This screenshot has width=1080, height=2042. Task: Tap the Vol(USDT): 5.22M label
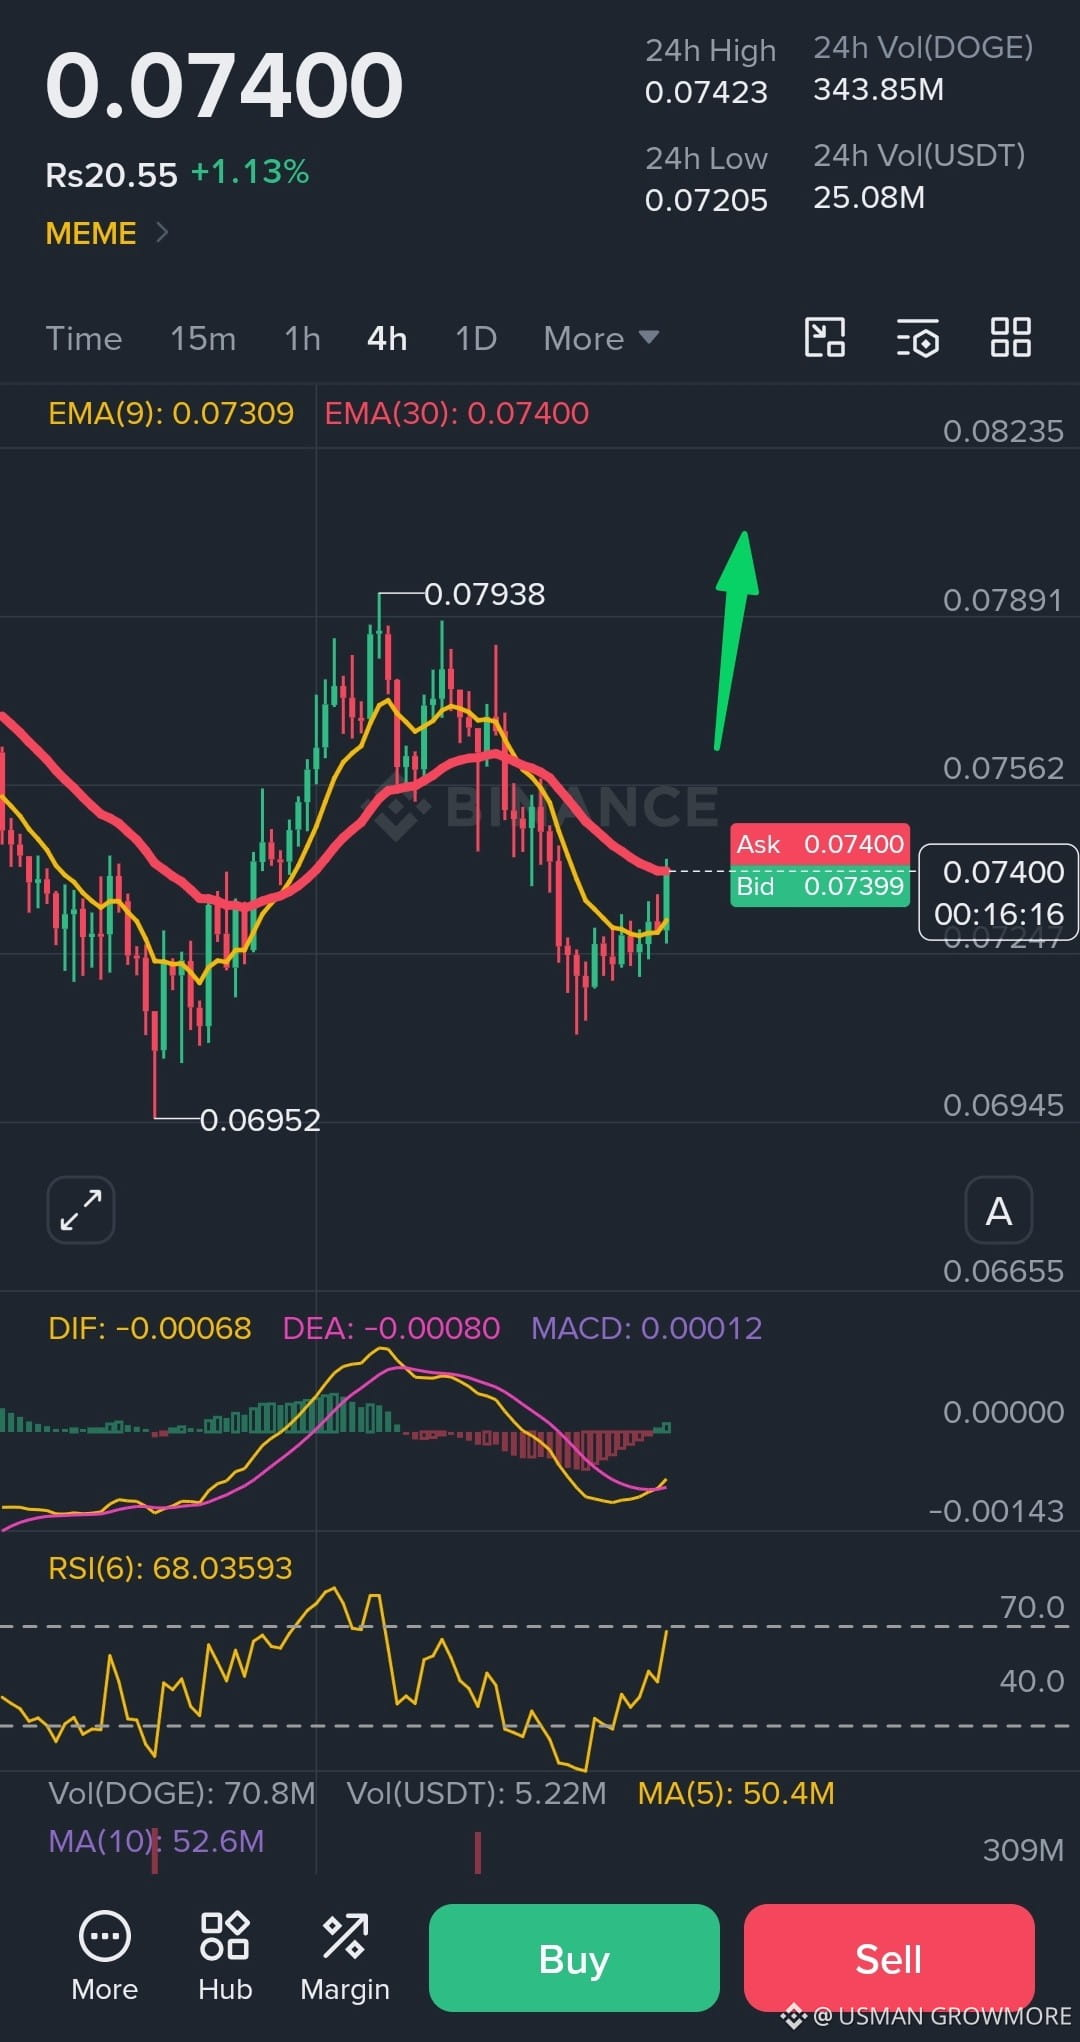tap(476, 1793)
